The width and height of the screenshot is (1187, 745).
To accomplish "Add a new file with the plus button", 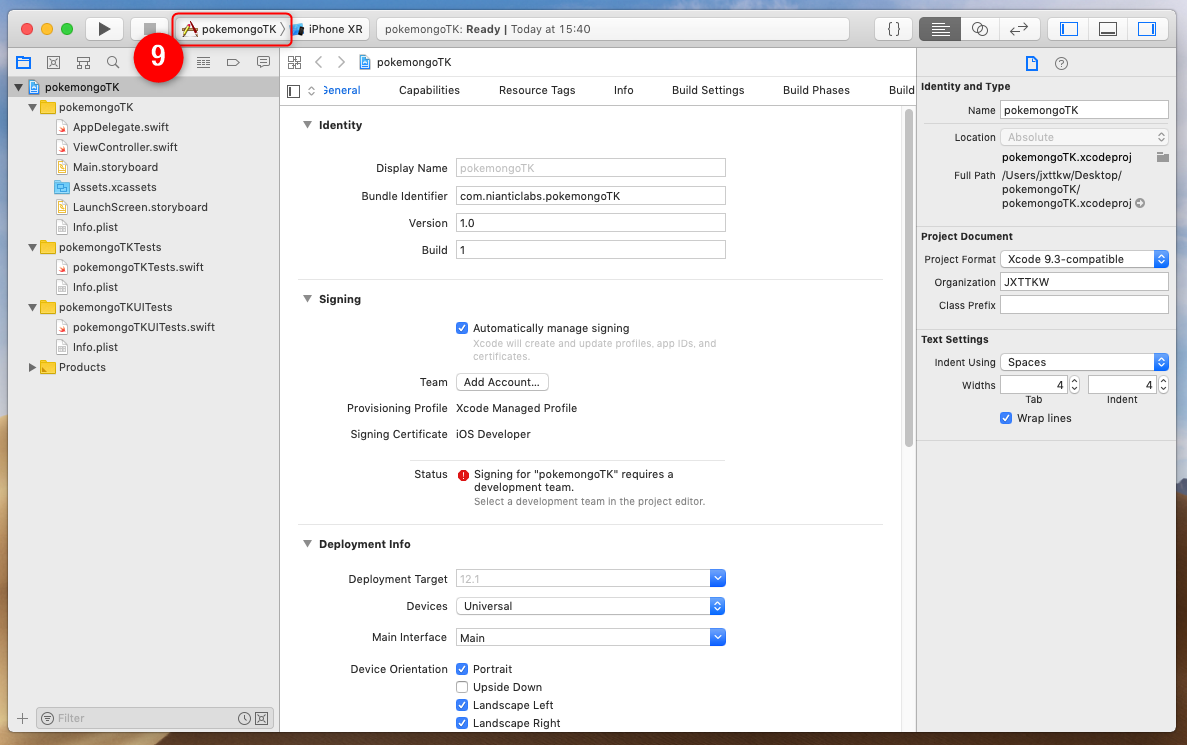I will [23, 719].
